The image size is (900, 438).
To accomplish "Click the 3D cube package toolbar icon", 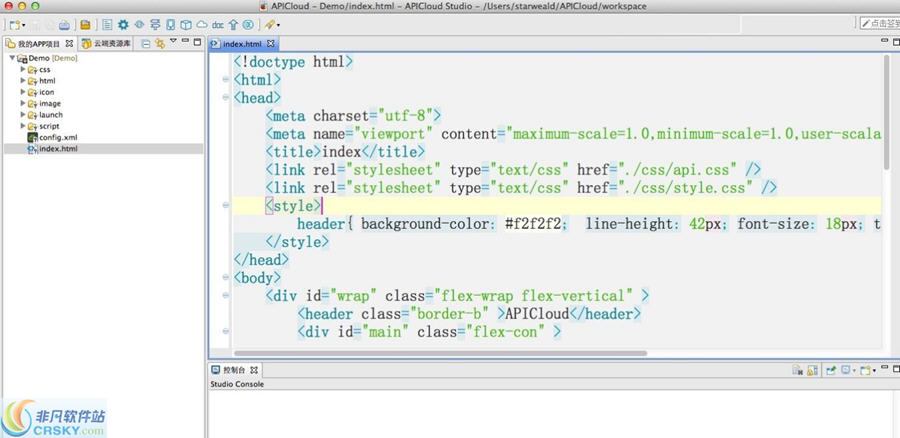I will (186, 25).
